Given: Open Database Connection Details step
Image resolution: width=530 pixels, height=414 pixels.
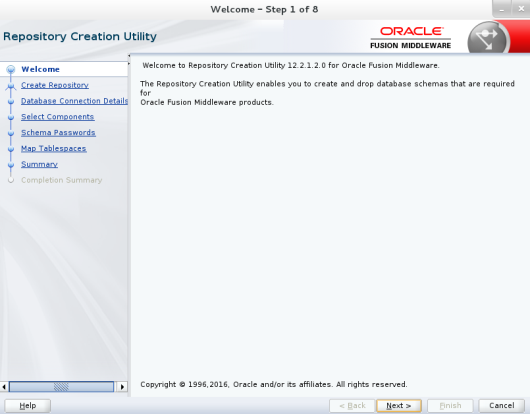Looking at the screenshot, I should (74, 101).
